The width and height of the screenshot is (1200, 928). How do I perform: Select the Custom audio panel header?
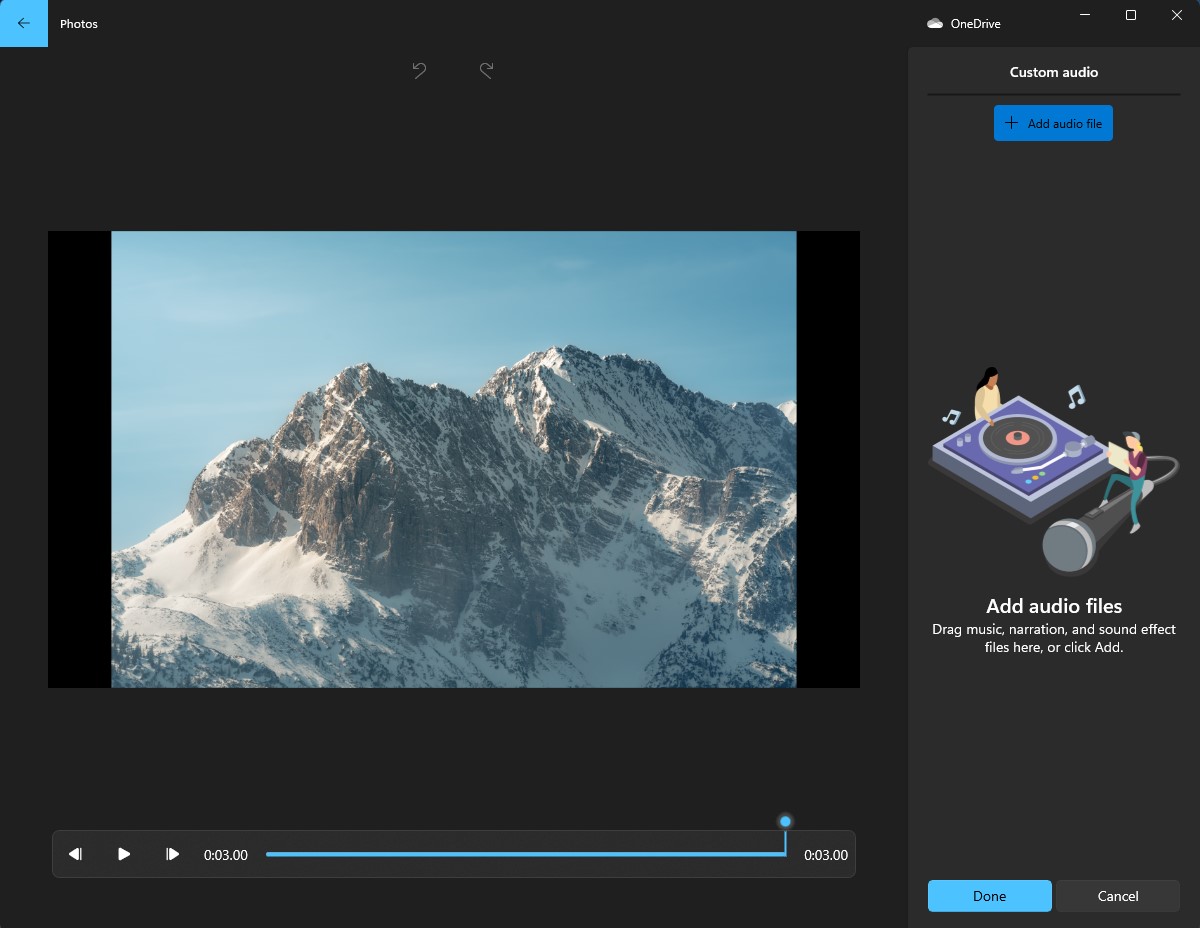[x=1053, y=71]
